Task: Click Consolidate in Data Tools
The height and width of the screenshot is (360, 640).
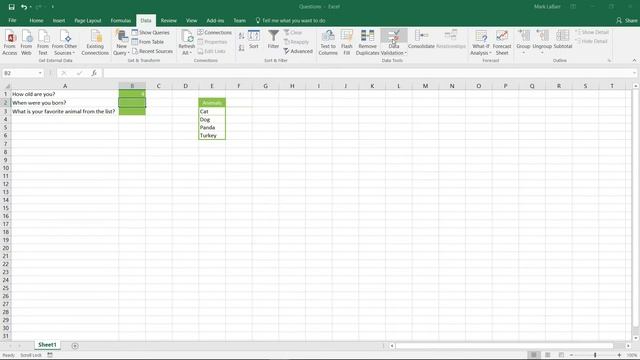Action: 421,40
